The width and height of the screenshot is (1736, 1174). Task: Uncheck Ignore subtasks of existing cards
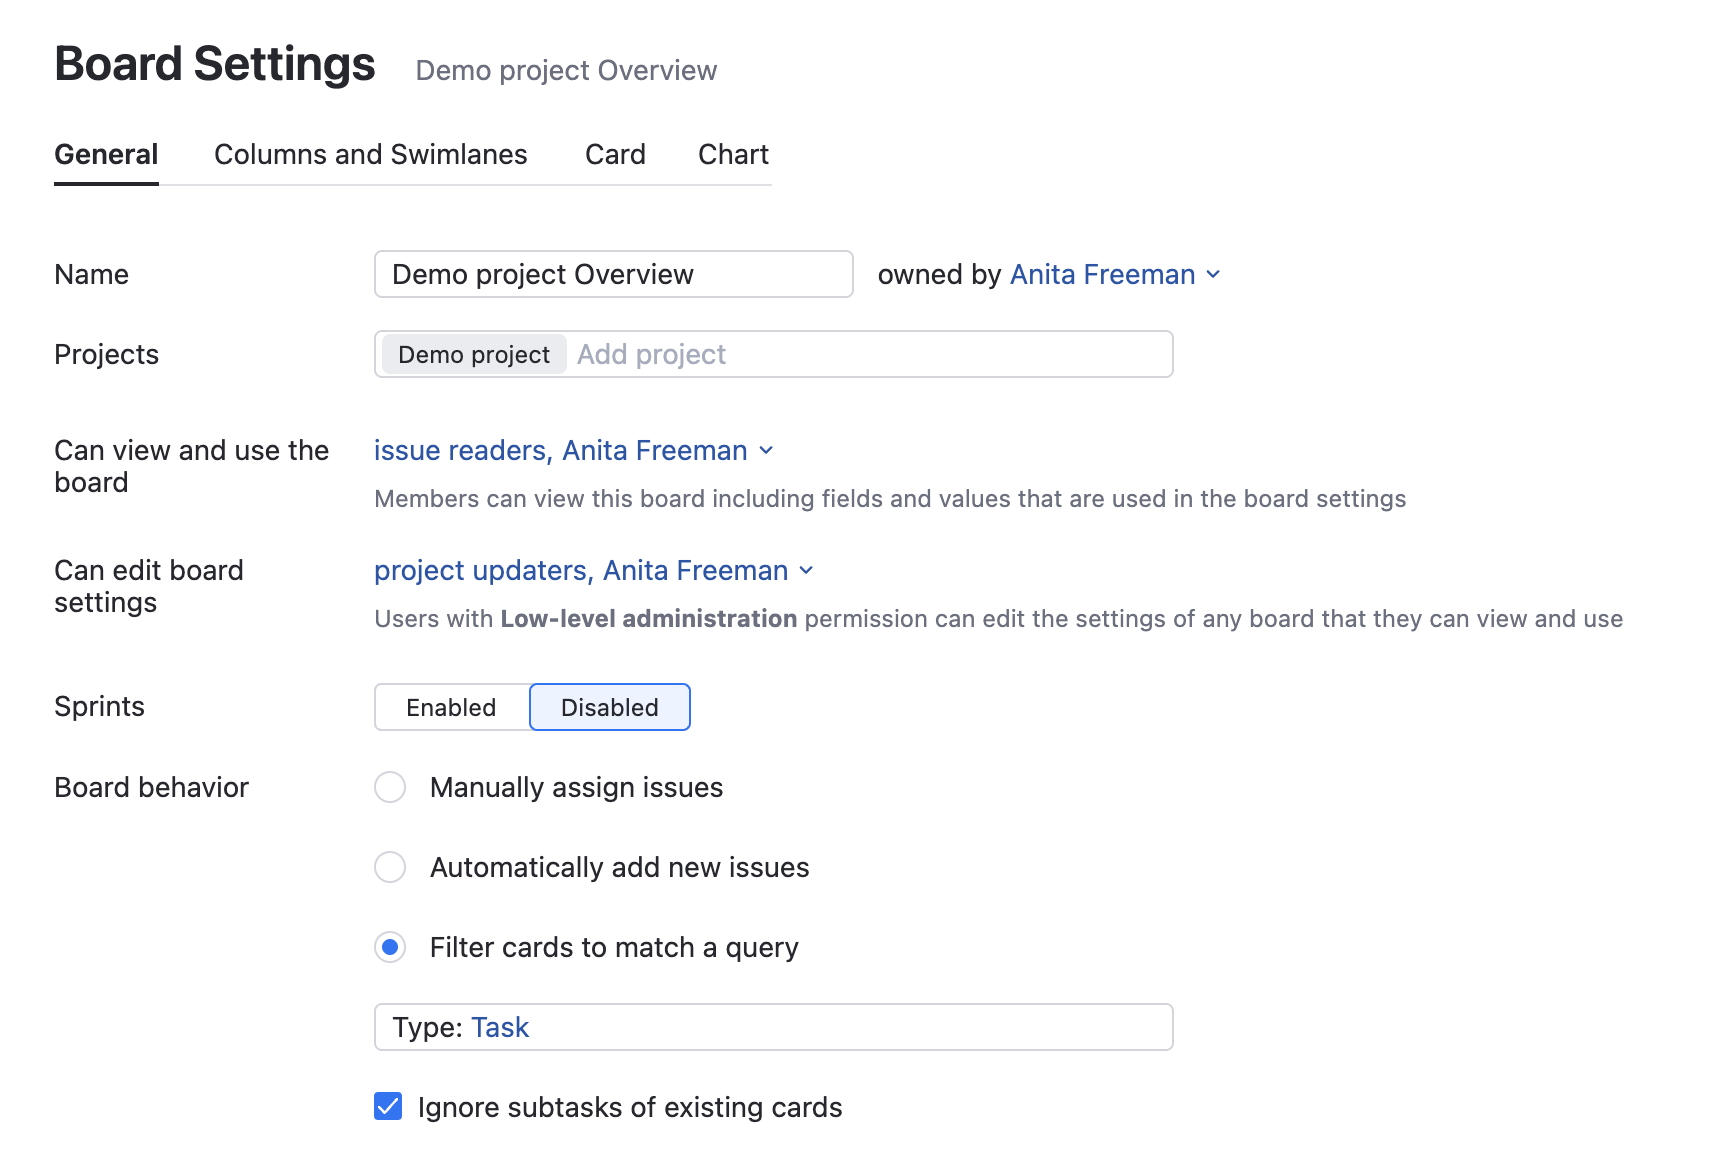tap(388, 1107)
